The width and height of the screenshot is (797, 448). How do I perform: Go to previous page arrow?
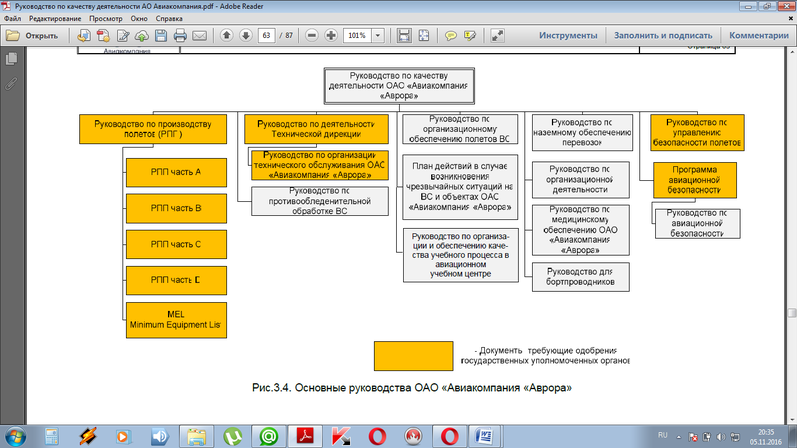(x=227, y=35)
